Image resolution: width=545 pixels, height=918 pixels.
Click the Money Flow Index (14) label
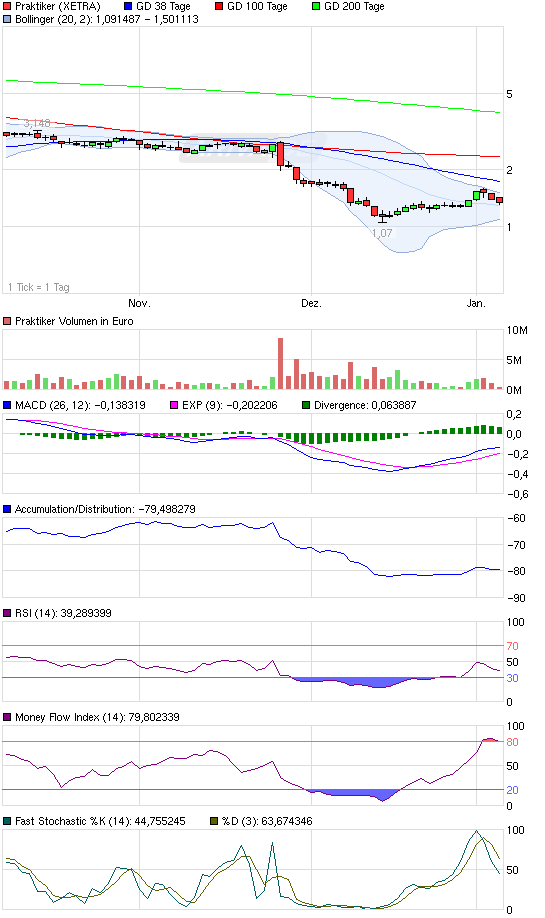coord(97,717)
